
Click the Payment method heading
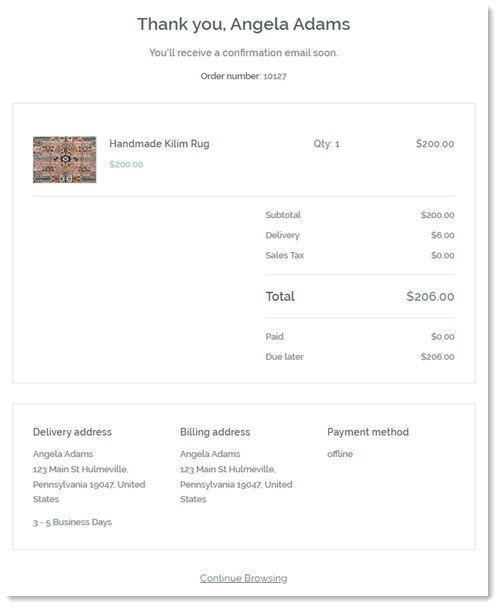point(368,432)
